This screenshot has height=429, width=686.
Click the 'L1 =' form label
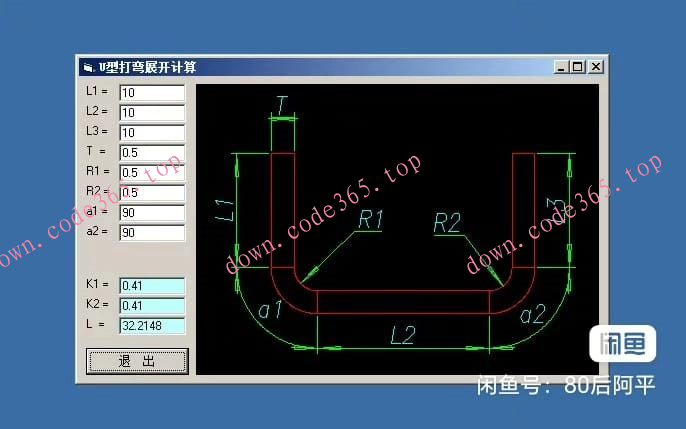coord(97,91)
